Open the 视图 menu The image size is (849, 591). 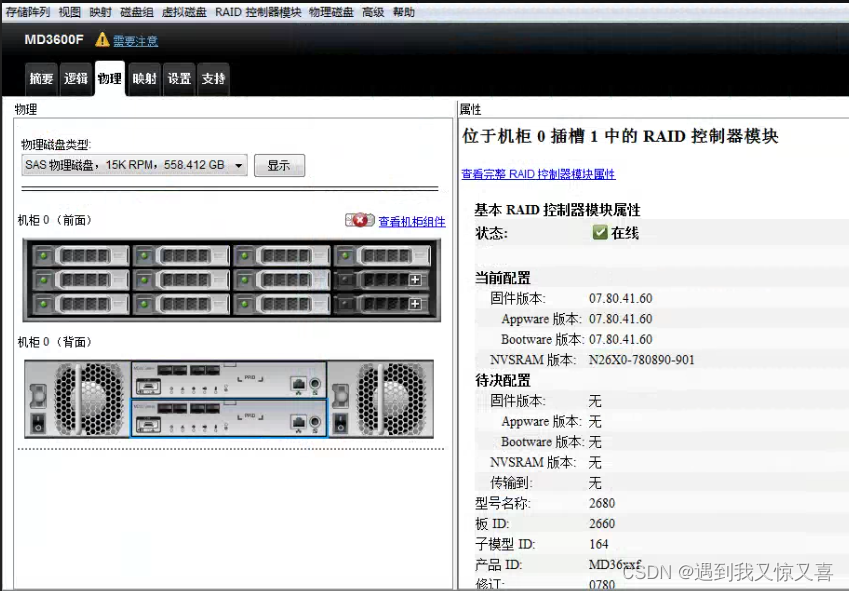(x=69, y=12)
